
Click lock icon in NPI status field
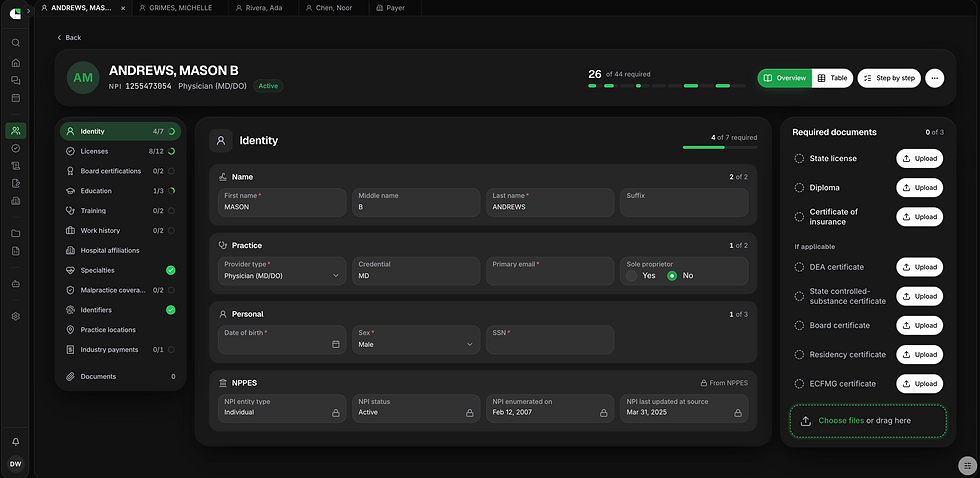coord(469,413)
